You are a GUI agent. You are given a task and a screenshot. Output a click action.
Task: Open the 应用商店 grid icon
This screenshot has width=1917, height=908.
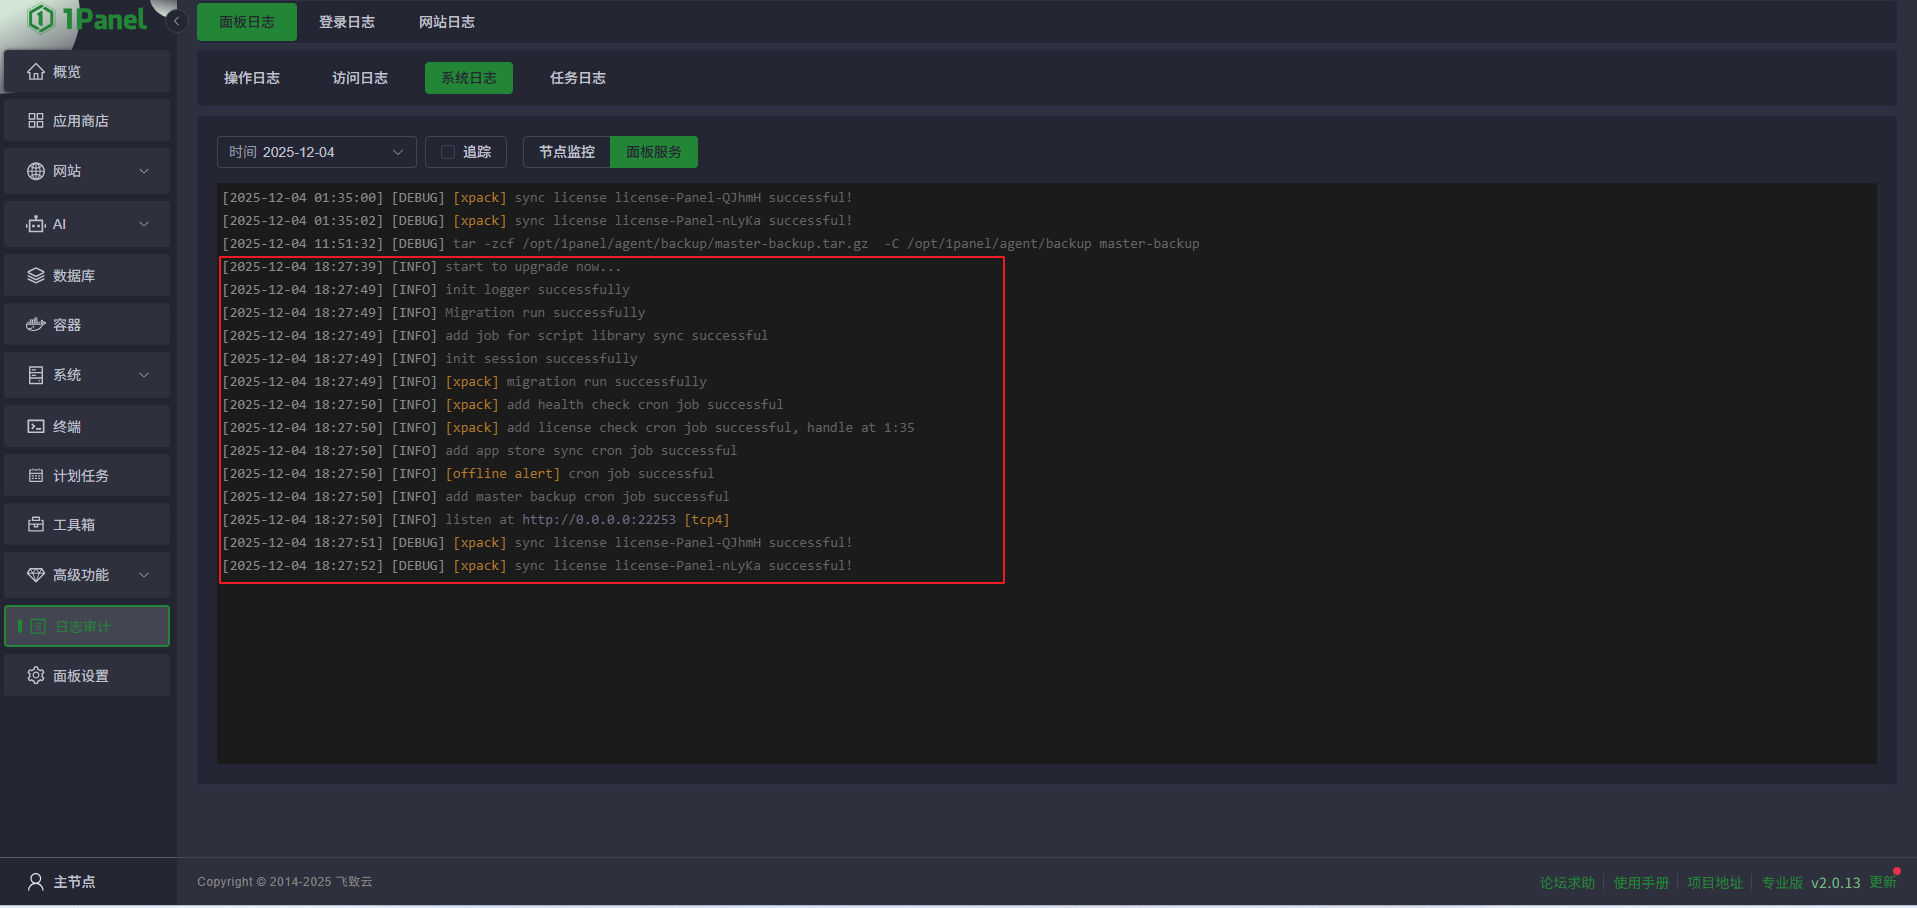pyautogui.click(x=36, y=121)
